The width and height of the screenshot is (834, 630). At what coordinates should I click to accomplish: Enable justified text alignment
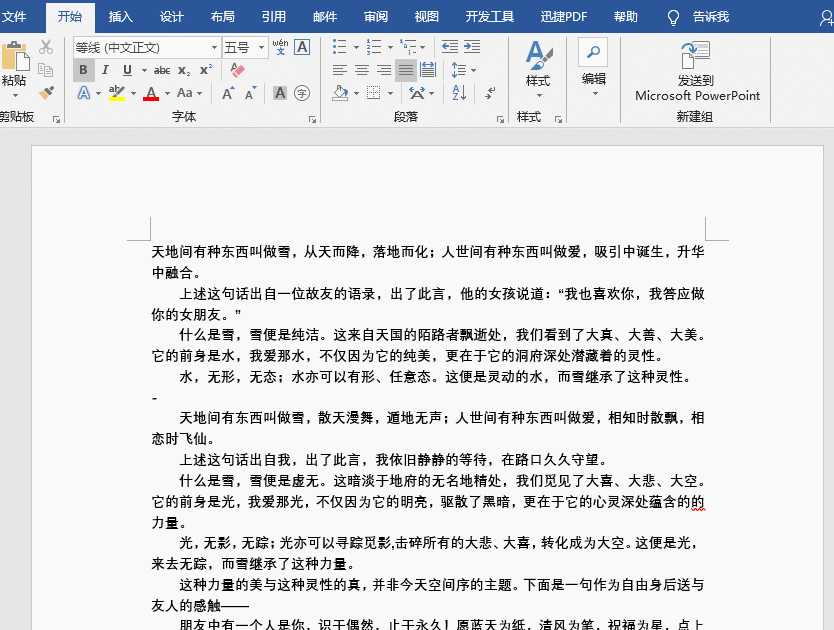405,70
